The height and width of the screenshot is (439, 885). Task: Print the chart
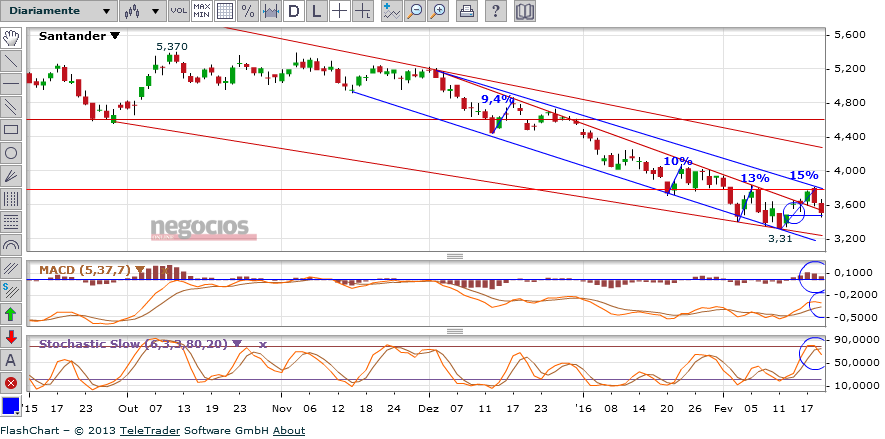tap(467, 11)
